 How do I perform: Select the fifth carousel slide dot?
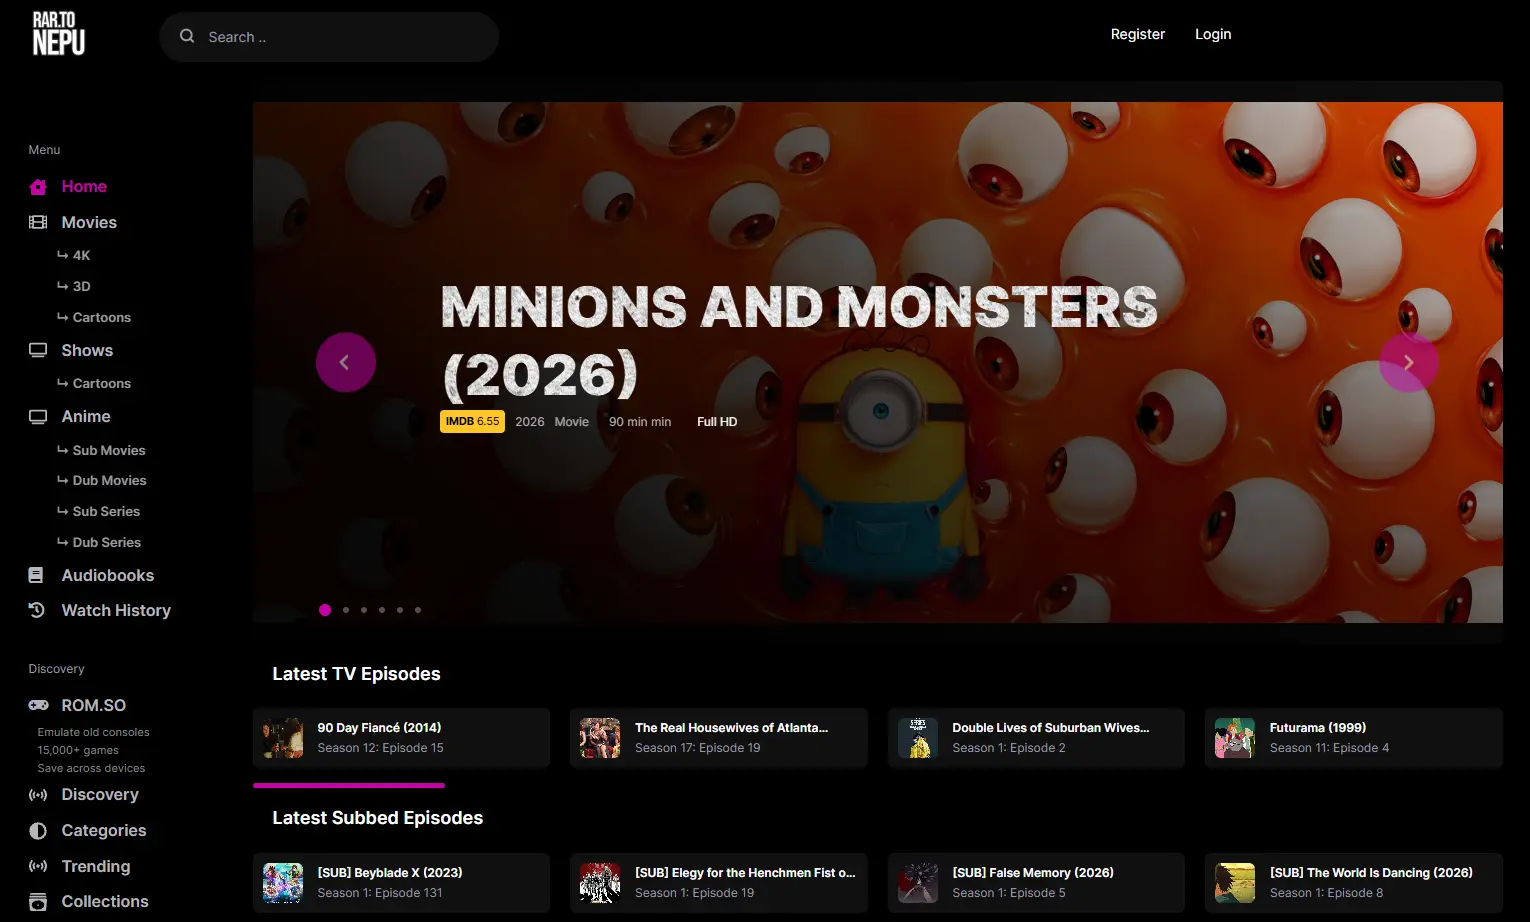[x=400, y=610]
